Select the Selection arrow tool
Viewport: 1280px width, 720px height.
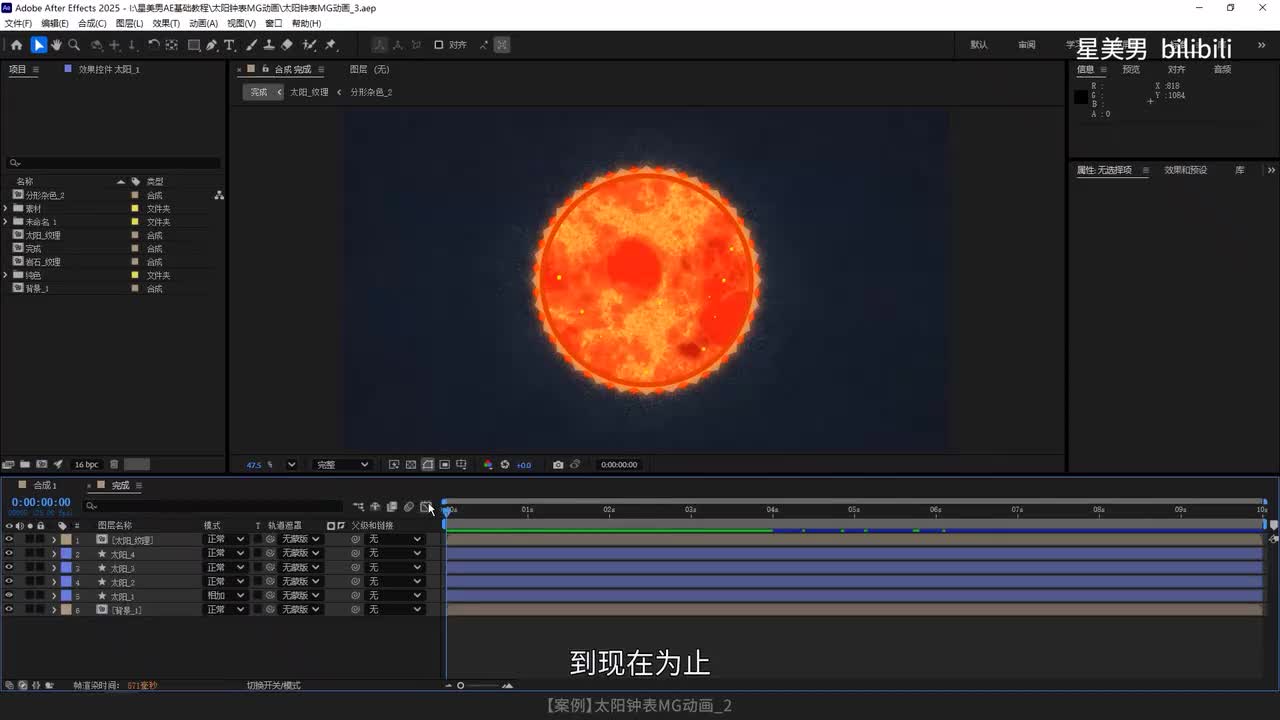click(38, 45)
